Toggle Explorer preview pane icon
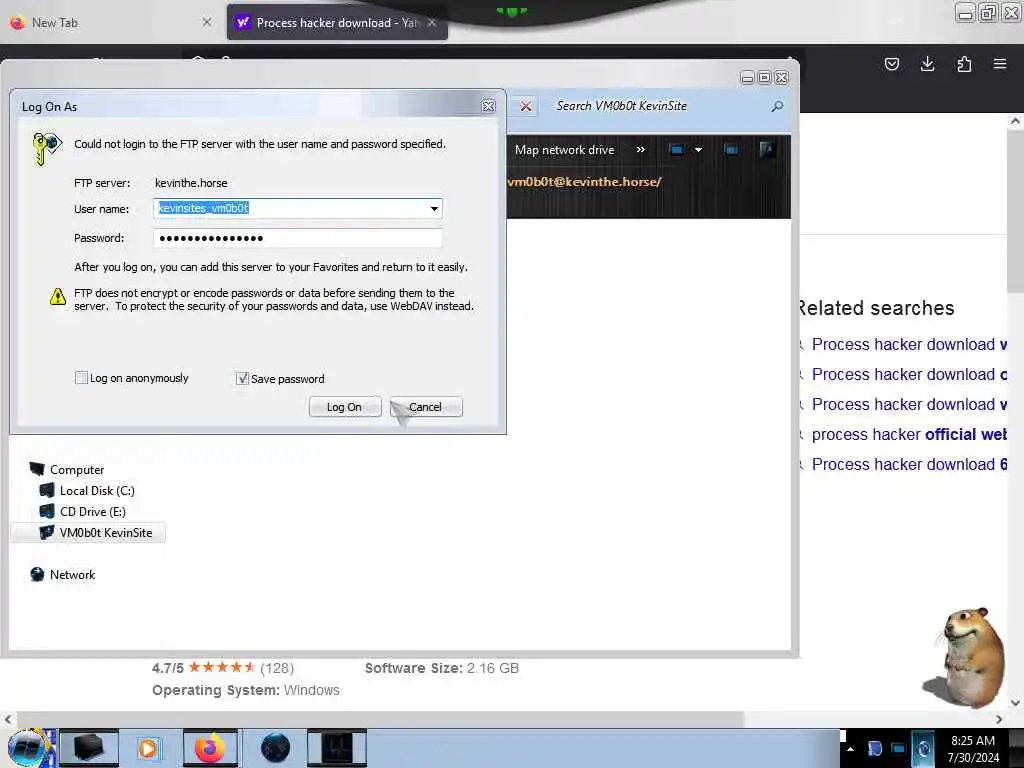Viewport: 1024px width, 768px height. coord(731,150)
